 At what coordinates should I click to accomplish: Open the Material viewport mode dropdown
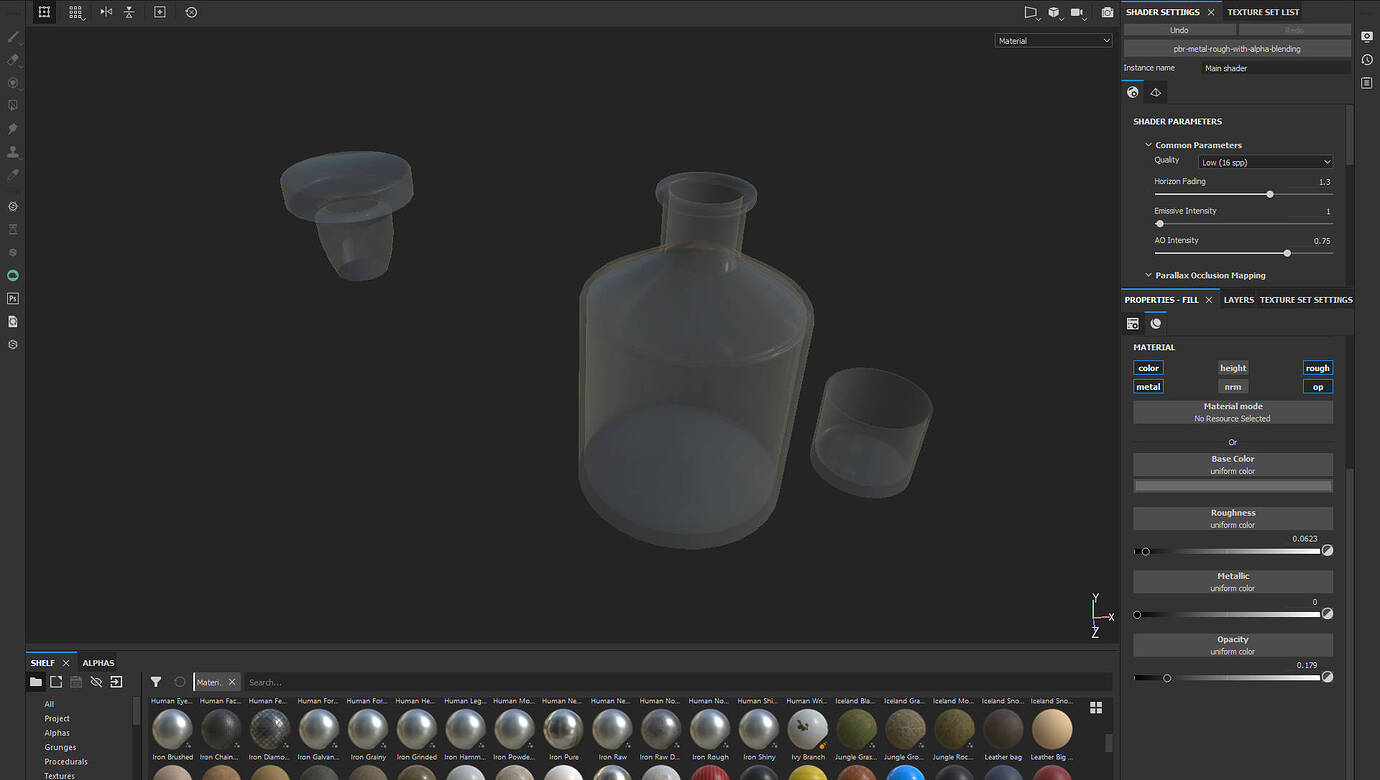point(1054,41)
